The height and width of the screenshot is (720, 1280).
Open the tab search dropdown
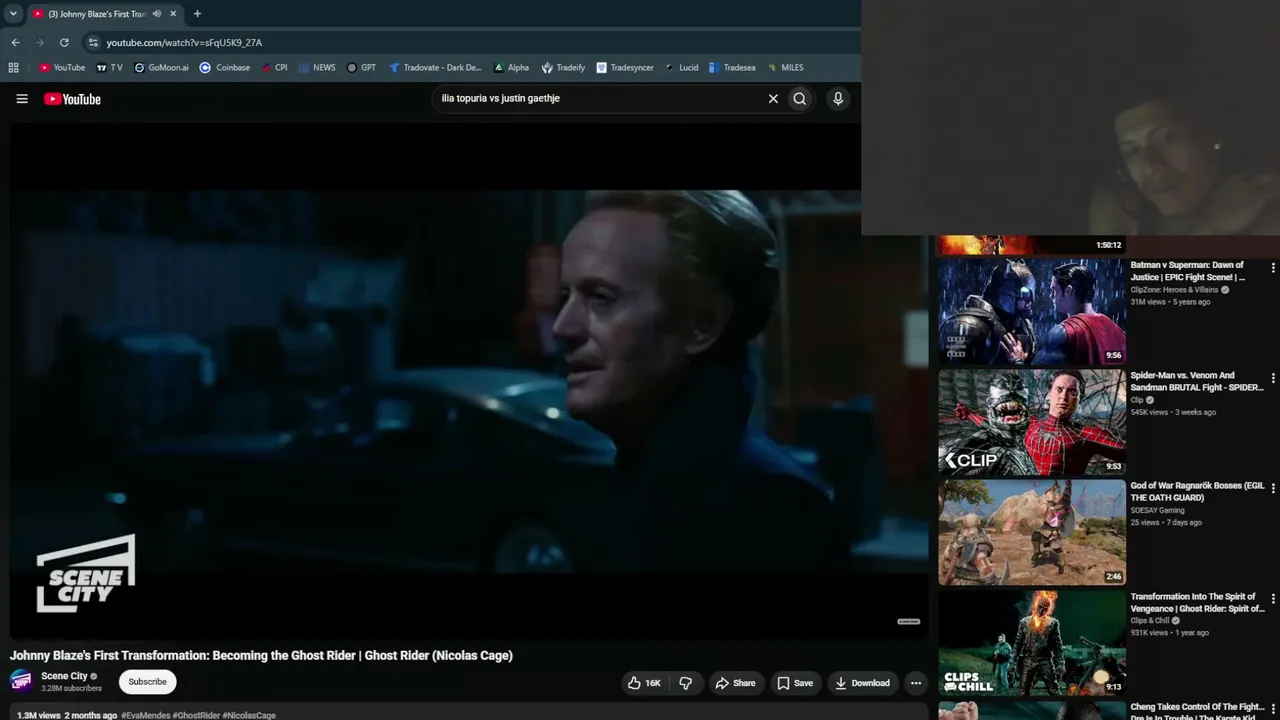click(x=13, y=14)
